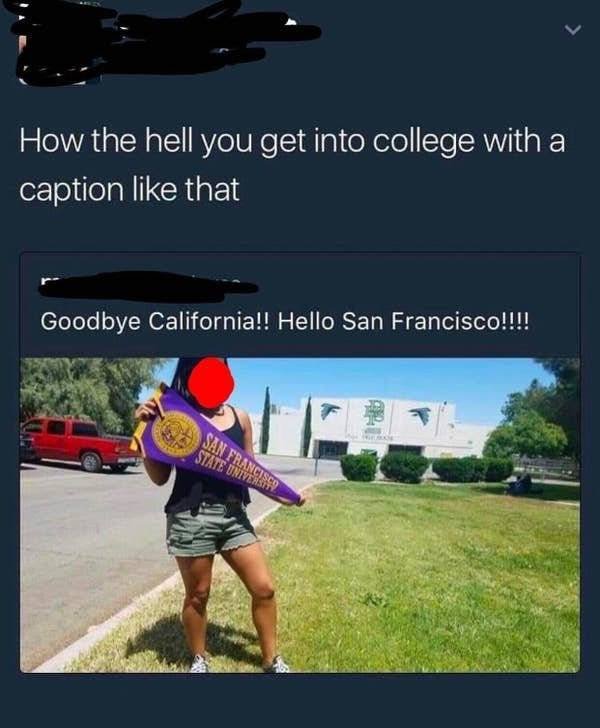The width and height of the screenshot is (600, 728).
Task: Click the red circle covering the face
Action: point(212,382)
